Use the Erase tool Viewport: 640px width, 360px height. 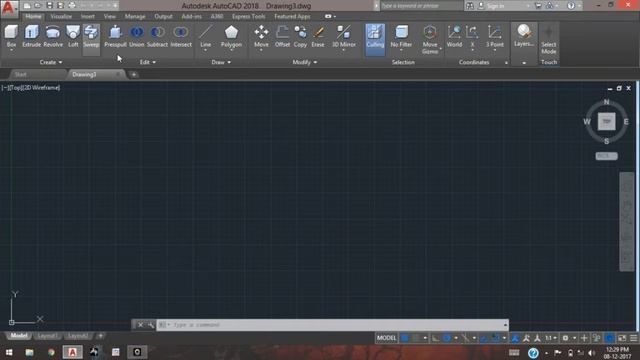tap(318, 36)
